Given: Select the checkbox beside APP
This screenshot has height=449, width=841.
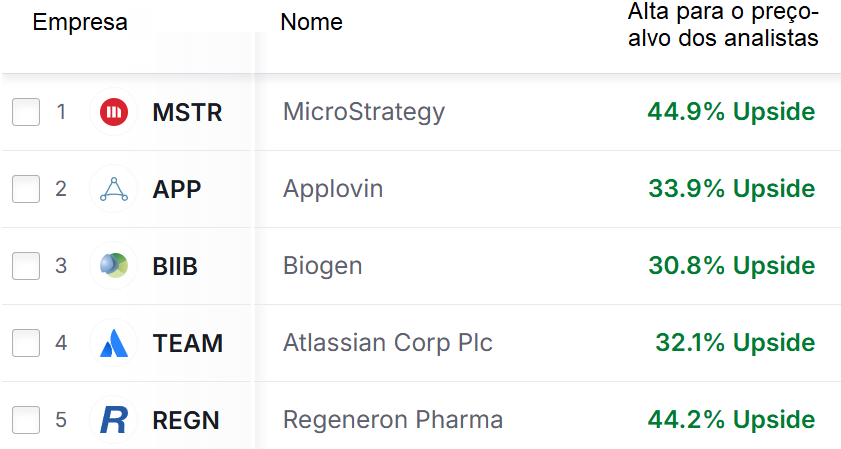Looking at the screenshot, I should pyautogui.click(x=26, y=189).
